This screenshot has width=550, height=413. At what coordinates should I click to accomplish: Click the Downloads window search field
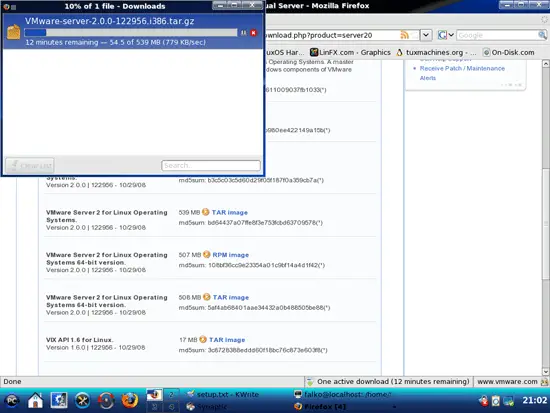tap(211, 165)
